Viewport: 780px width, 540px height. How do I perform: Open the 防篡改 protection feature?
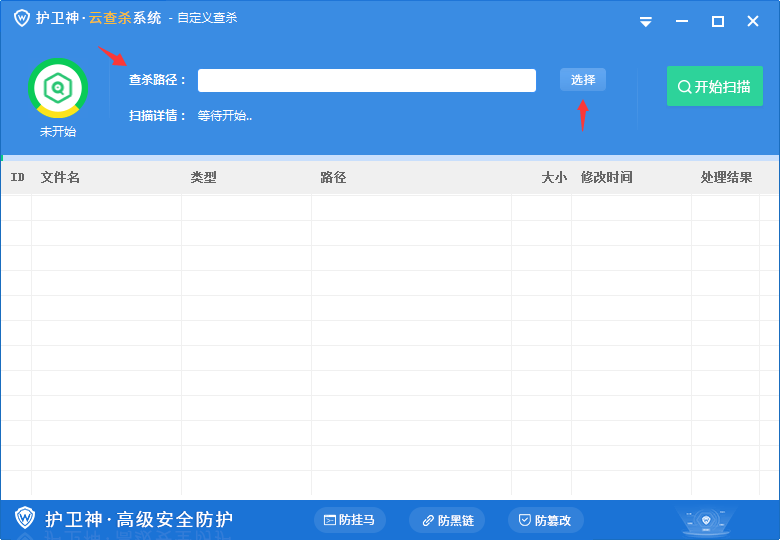pos(545,520)
